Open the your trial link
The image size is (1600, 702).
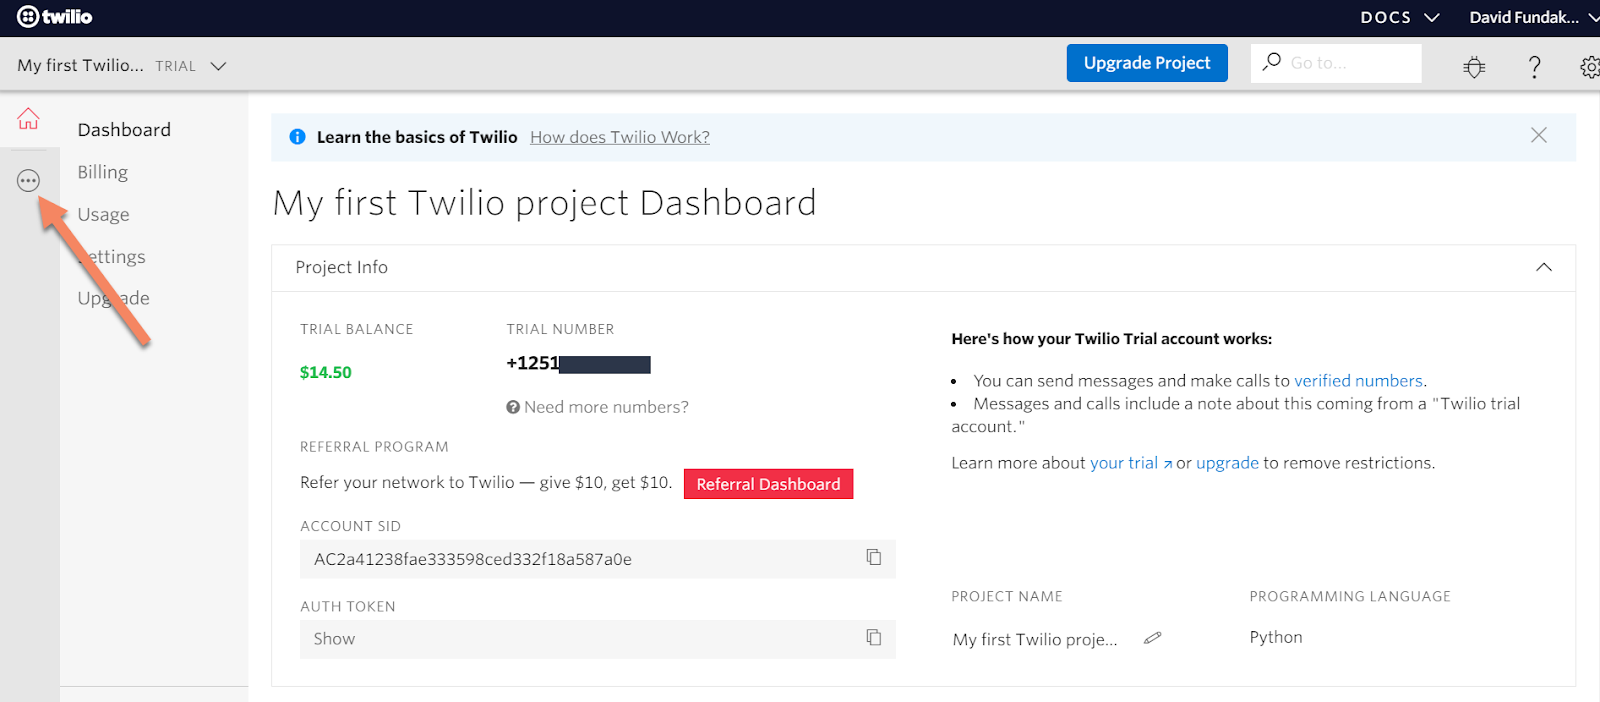[x=1130, y=463]
